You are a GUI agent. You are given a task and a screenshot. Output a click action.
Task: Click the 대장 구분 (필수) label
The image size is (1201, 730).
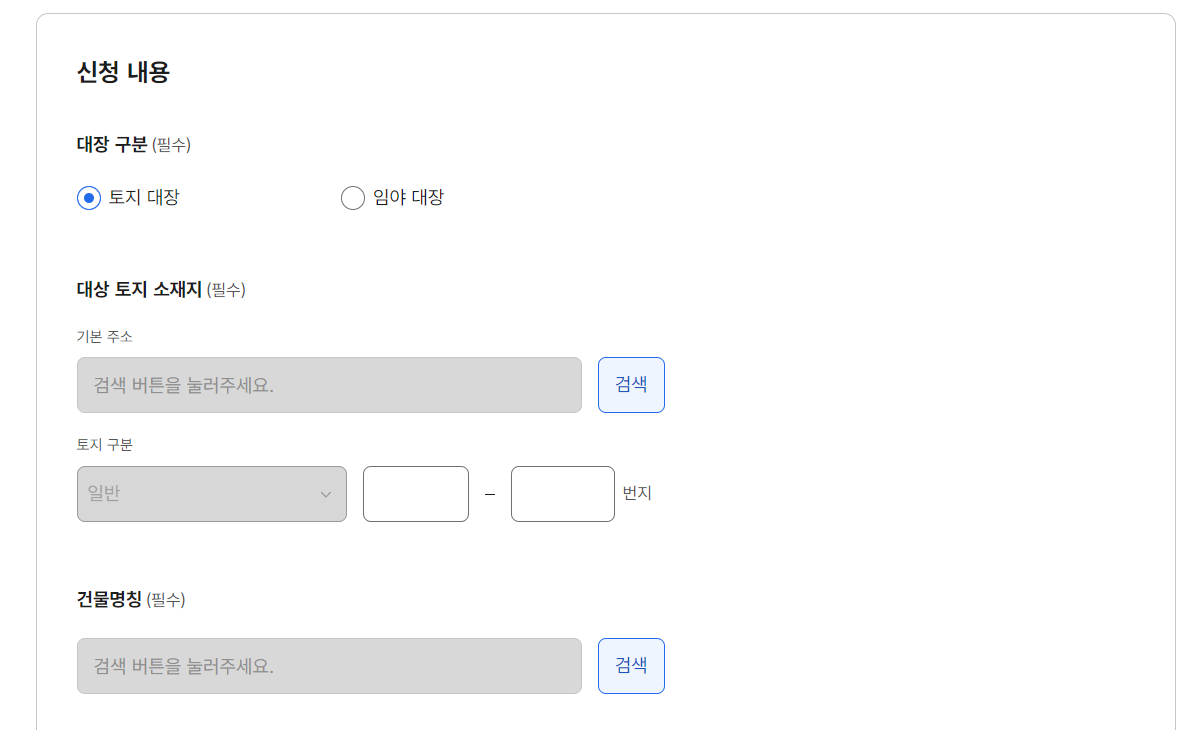pos(135,144)
